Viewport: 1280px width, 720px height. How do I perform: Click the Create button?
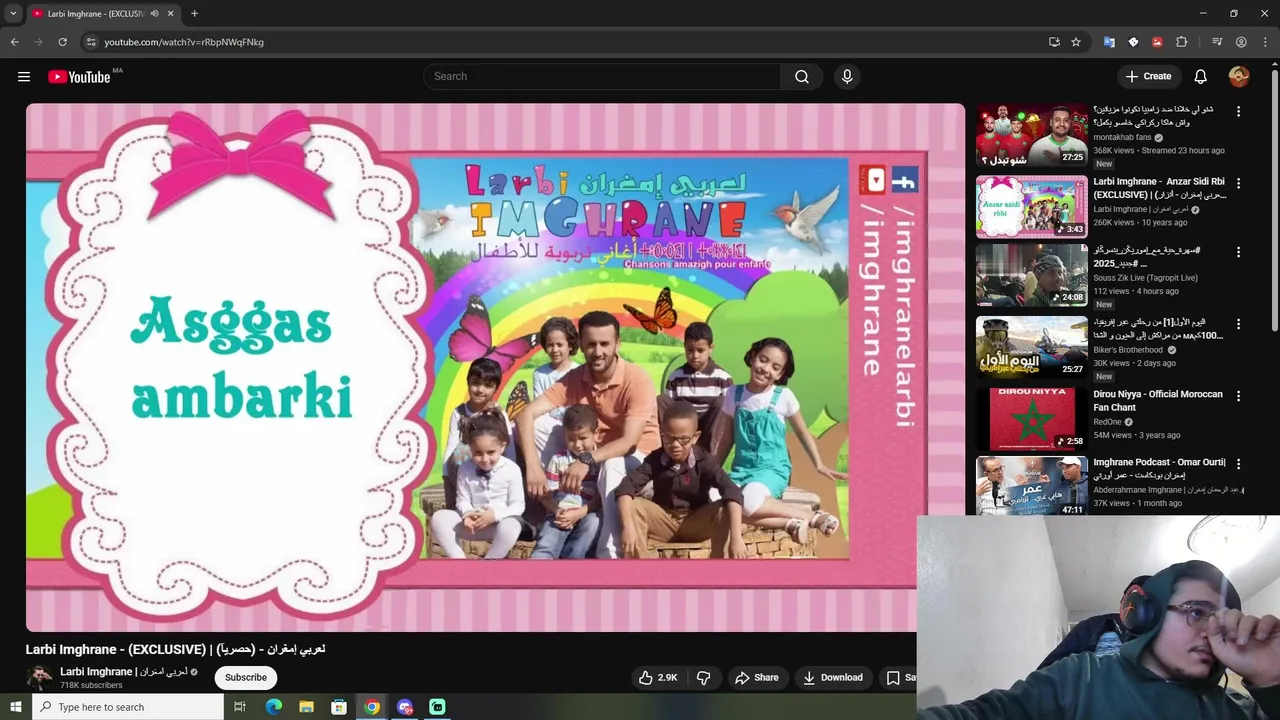pyautogui.click(x=1148, y=77)
